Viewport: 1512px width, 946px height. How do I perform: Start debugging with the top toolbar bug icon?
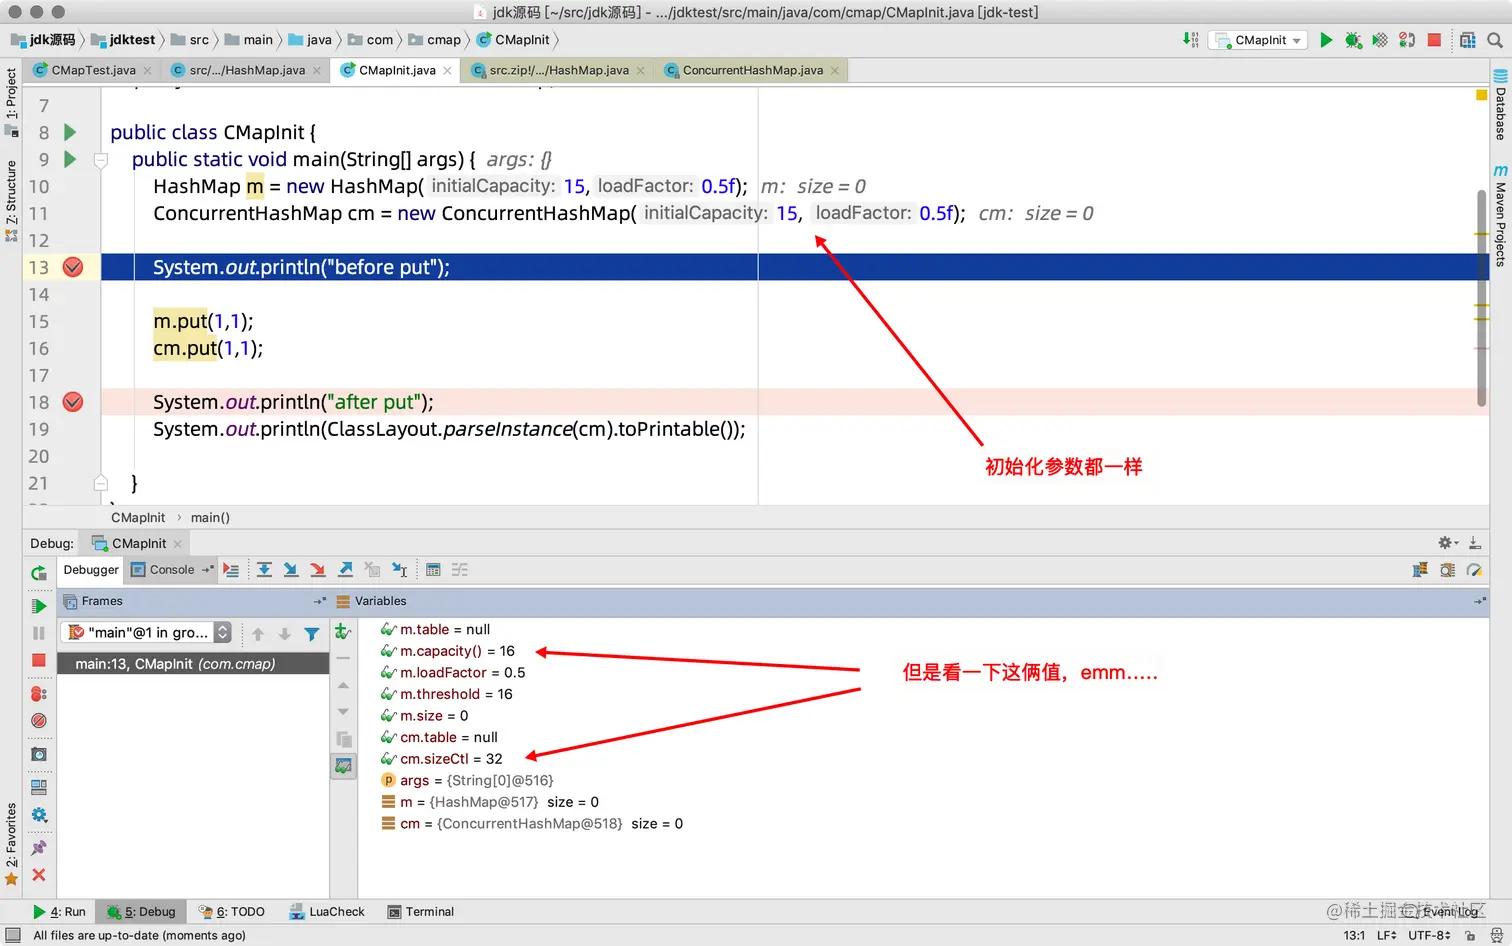pos(1353,40)
